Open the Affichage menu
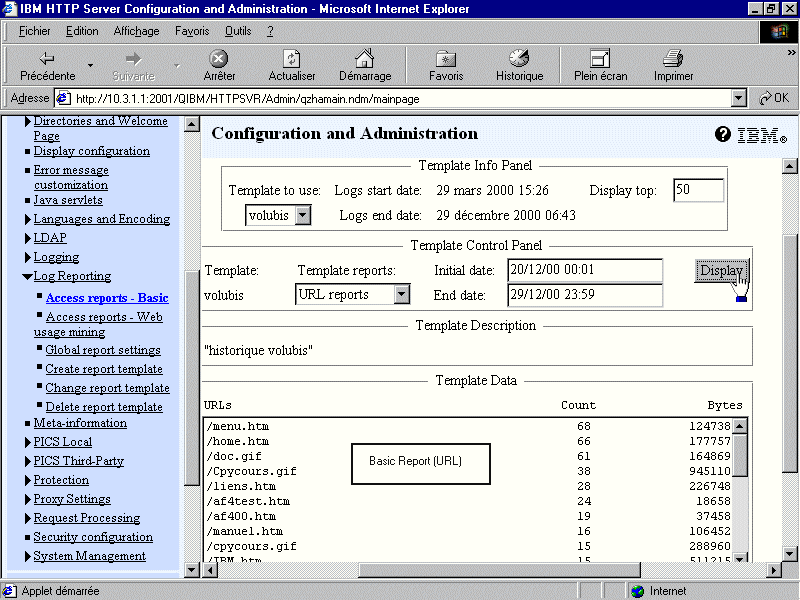The height and width of the screenshot is (600, 800). click(136, 31)
